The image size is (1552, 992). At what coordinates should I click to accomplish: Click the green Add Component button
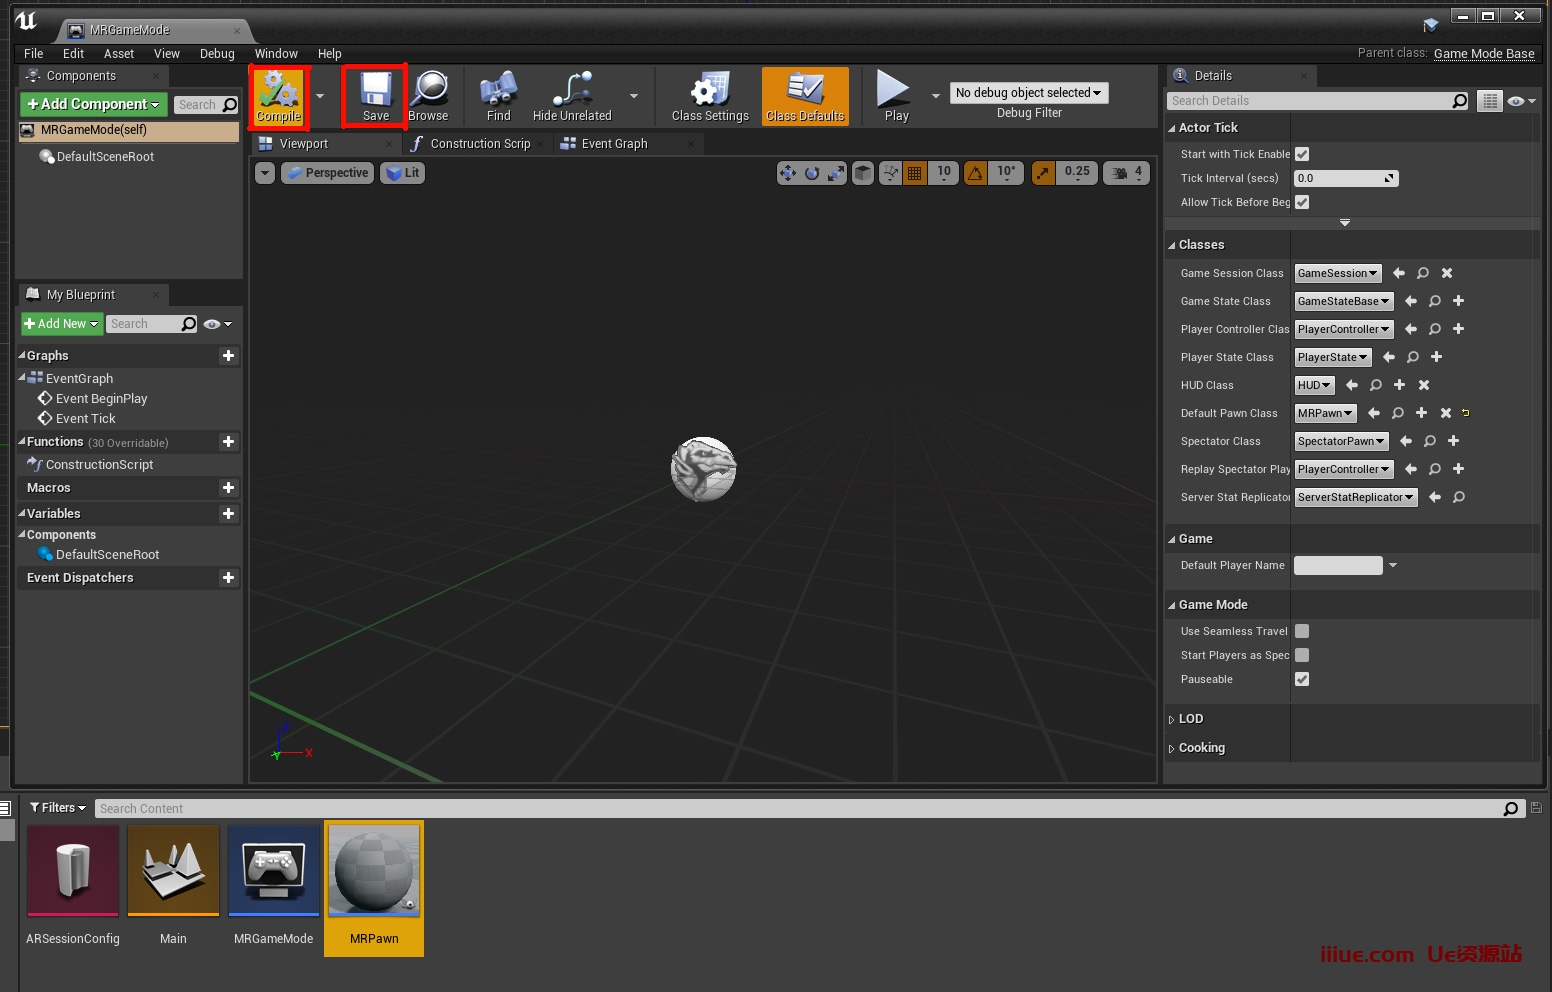coord(93,104)
